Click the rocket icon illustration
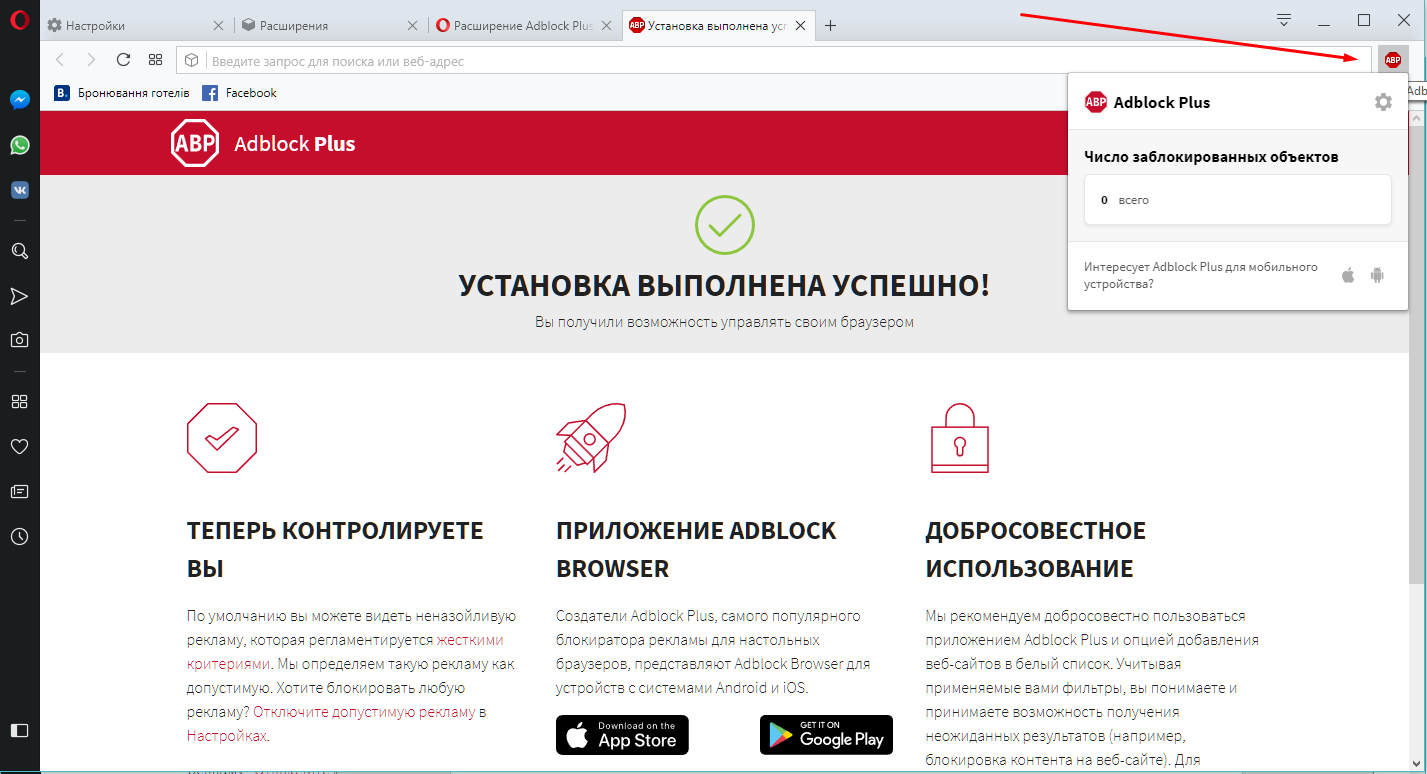1427x774 pixels. [591, 437]
